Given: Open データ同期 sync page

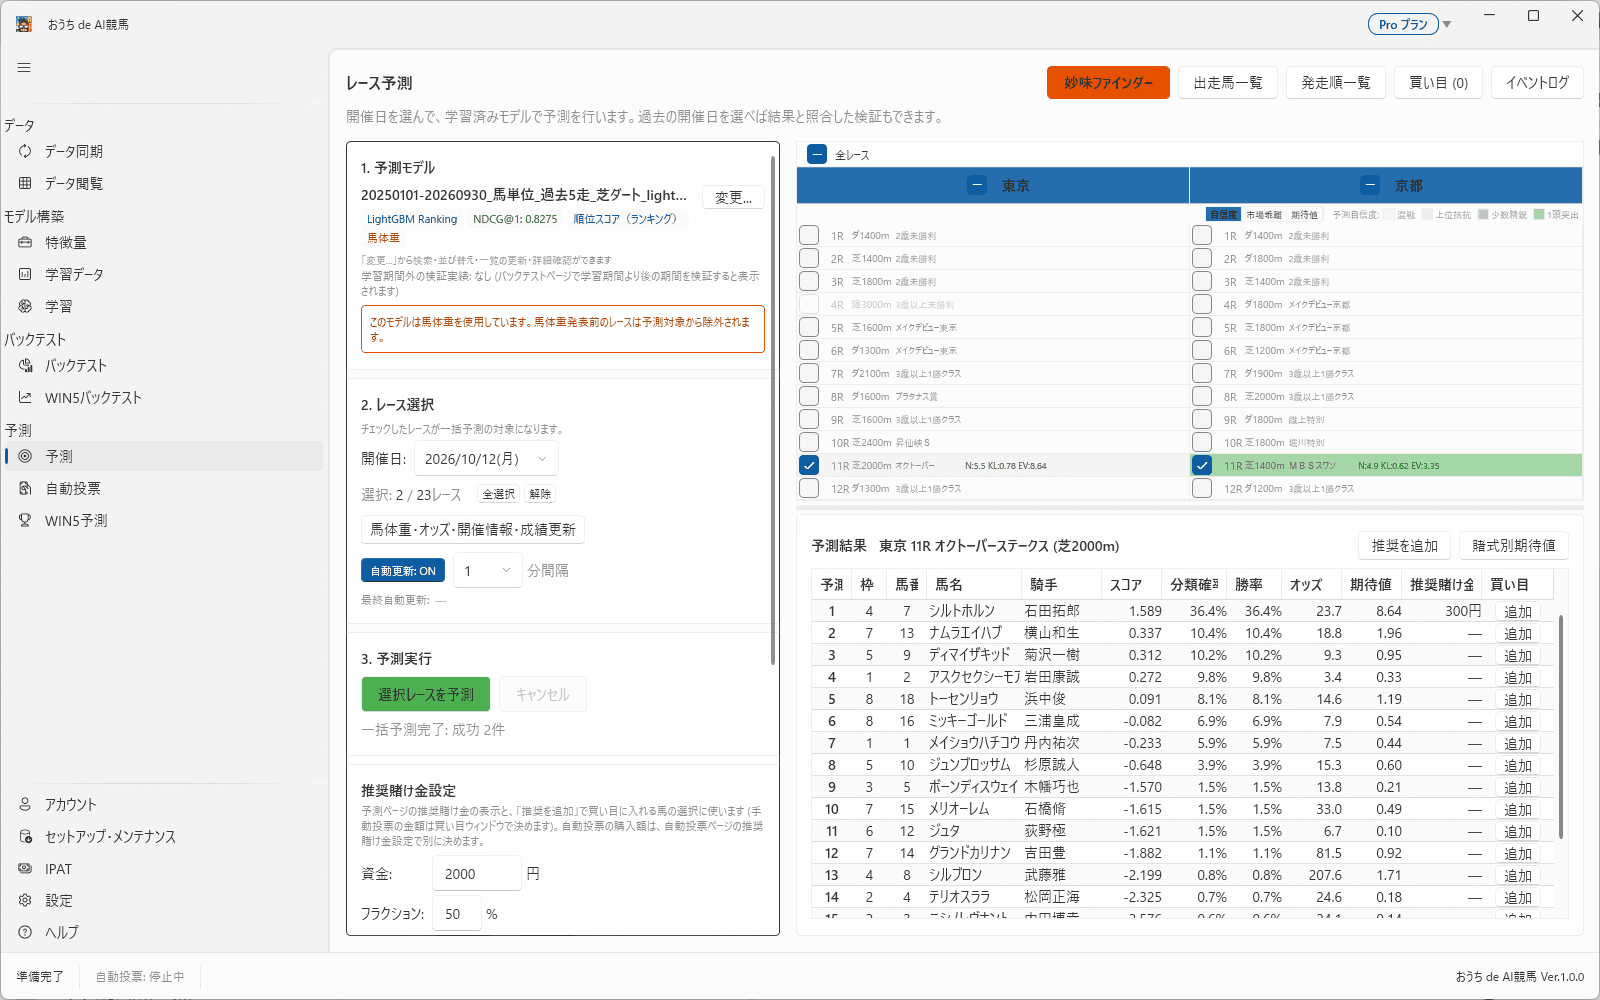Looking at the screenshot, I should coord(162,152).
